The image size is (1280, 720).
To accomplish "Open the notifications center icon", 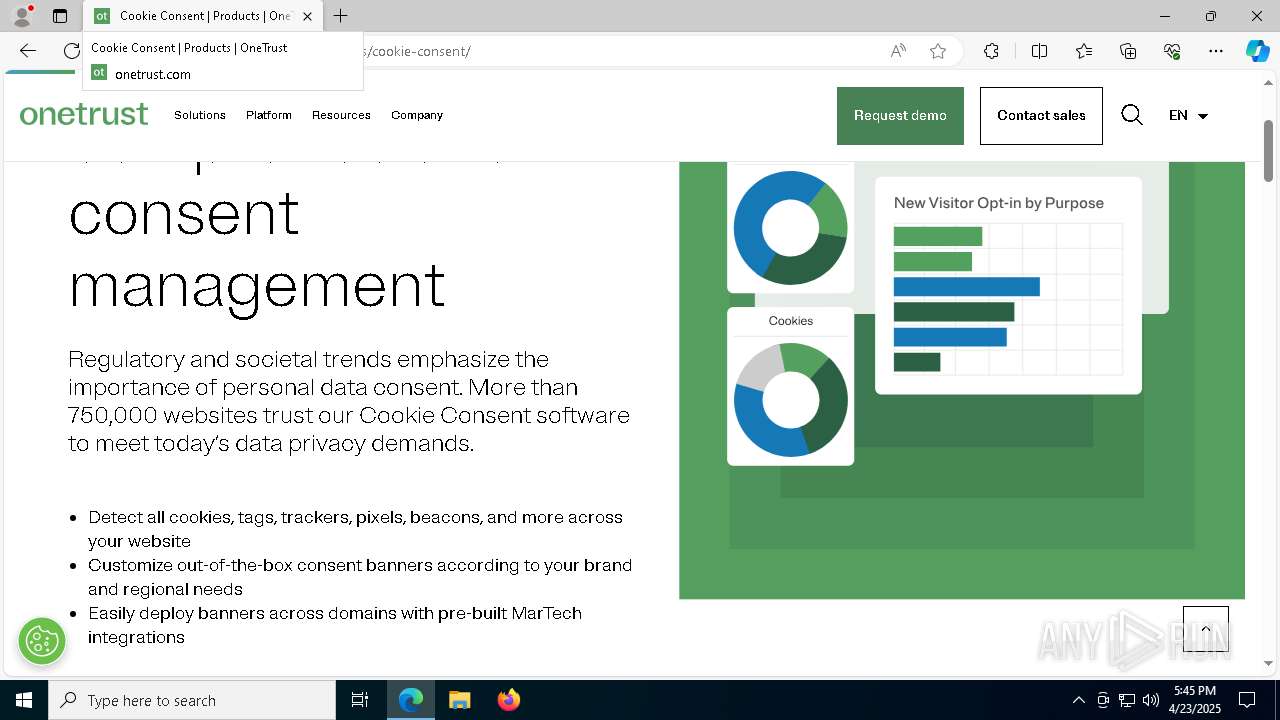I will pyautogui.click(x=1247, y=700).
